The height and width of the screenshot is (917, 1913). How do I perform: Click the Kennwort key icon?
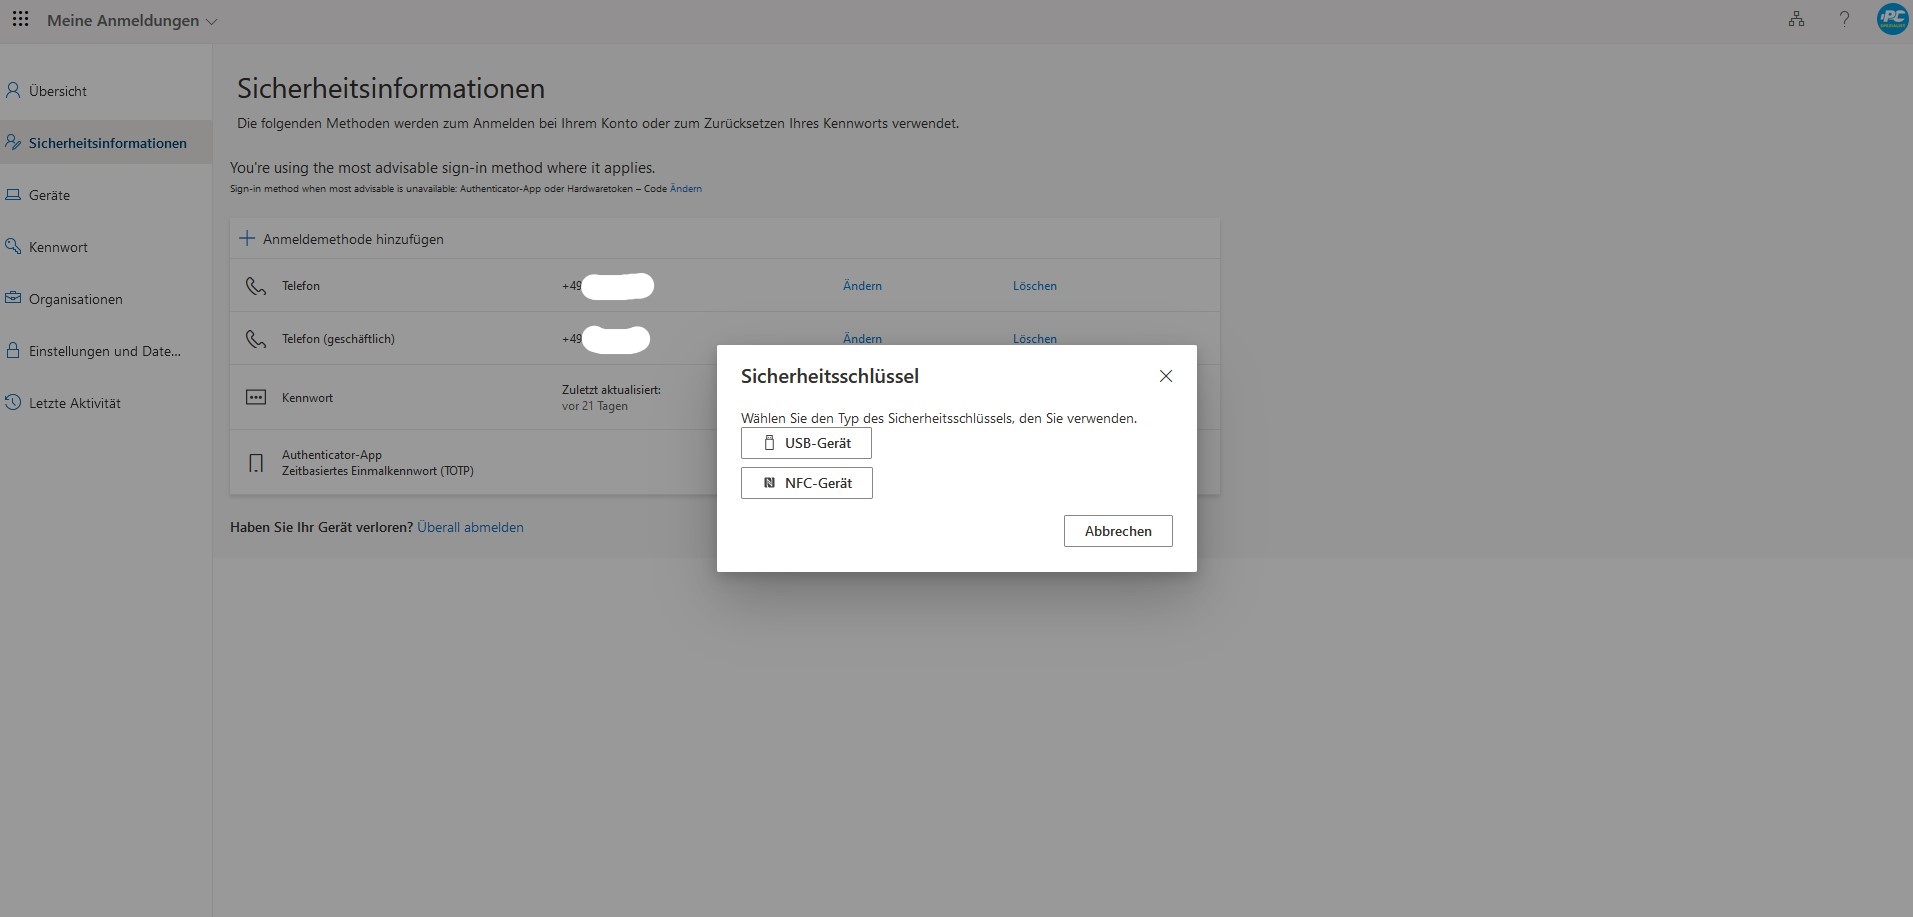(x=13, y=246)
